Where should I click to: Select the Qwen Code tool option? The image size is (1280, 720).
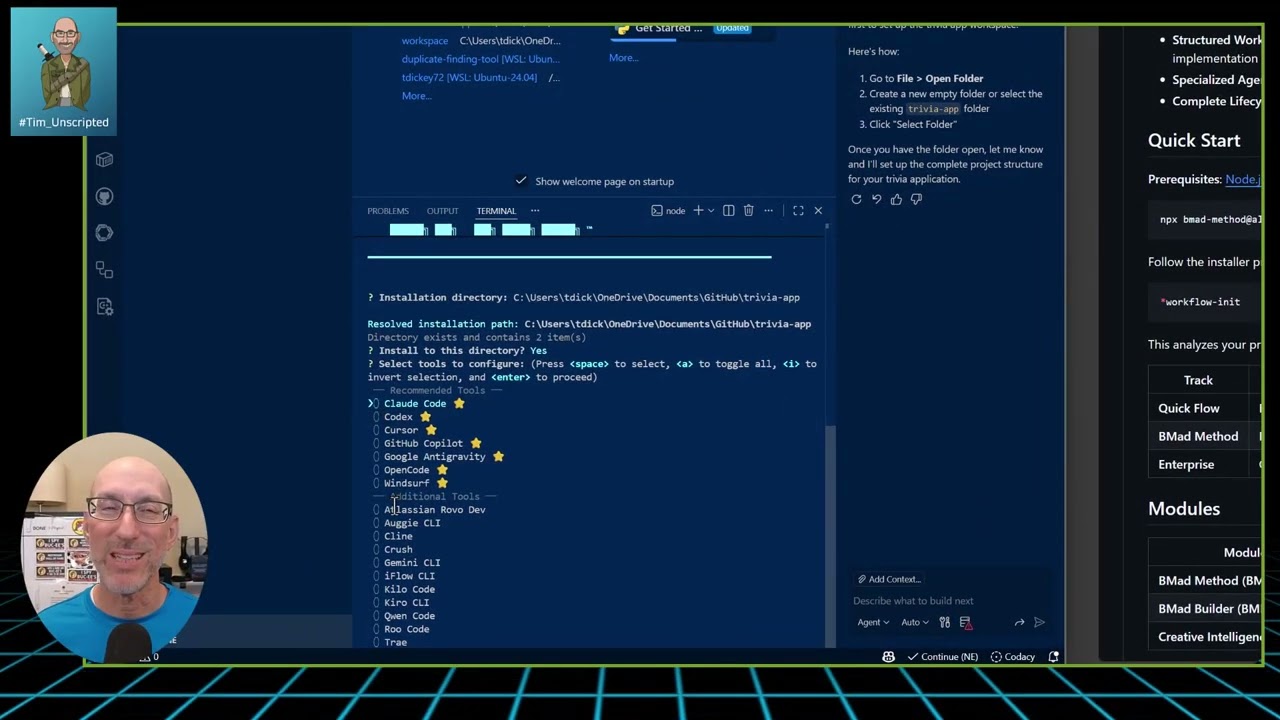(x=409, y=616)
